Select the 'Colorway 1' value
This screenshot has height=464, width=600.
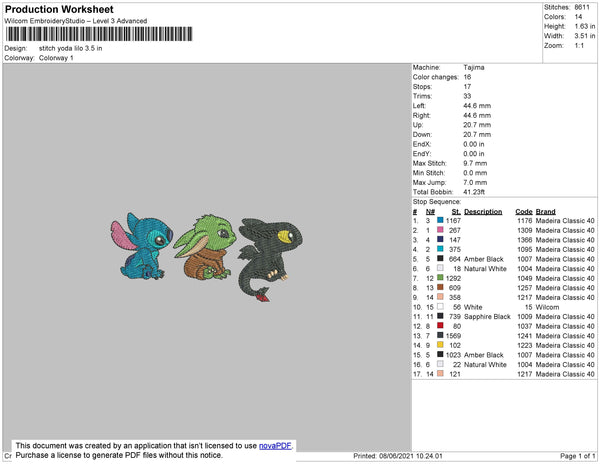click(x=56, y=58)
